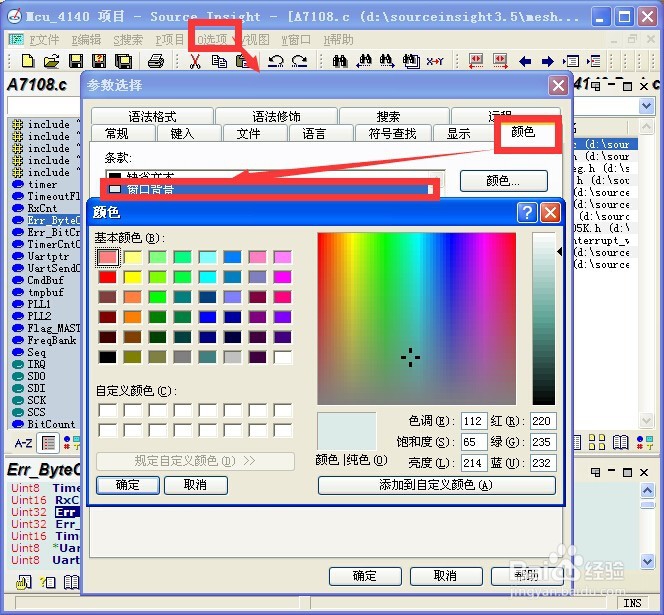Select the black basic color swatch

[x=108, y=357]
